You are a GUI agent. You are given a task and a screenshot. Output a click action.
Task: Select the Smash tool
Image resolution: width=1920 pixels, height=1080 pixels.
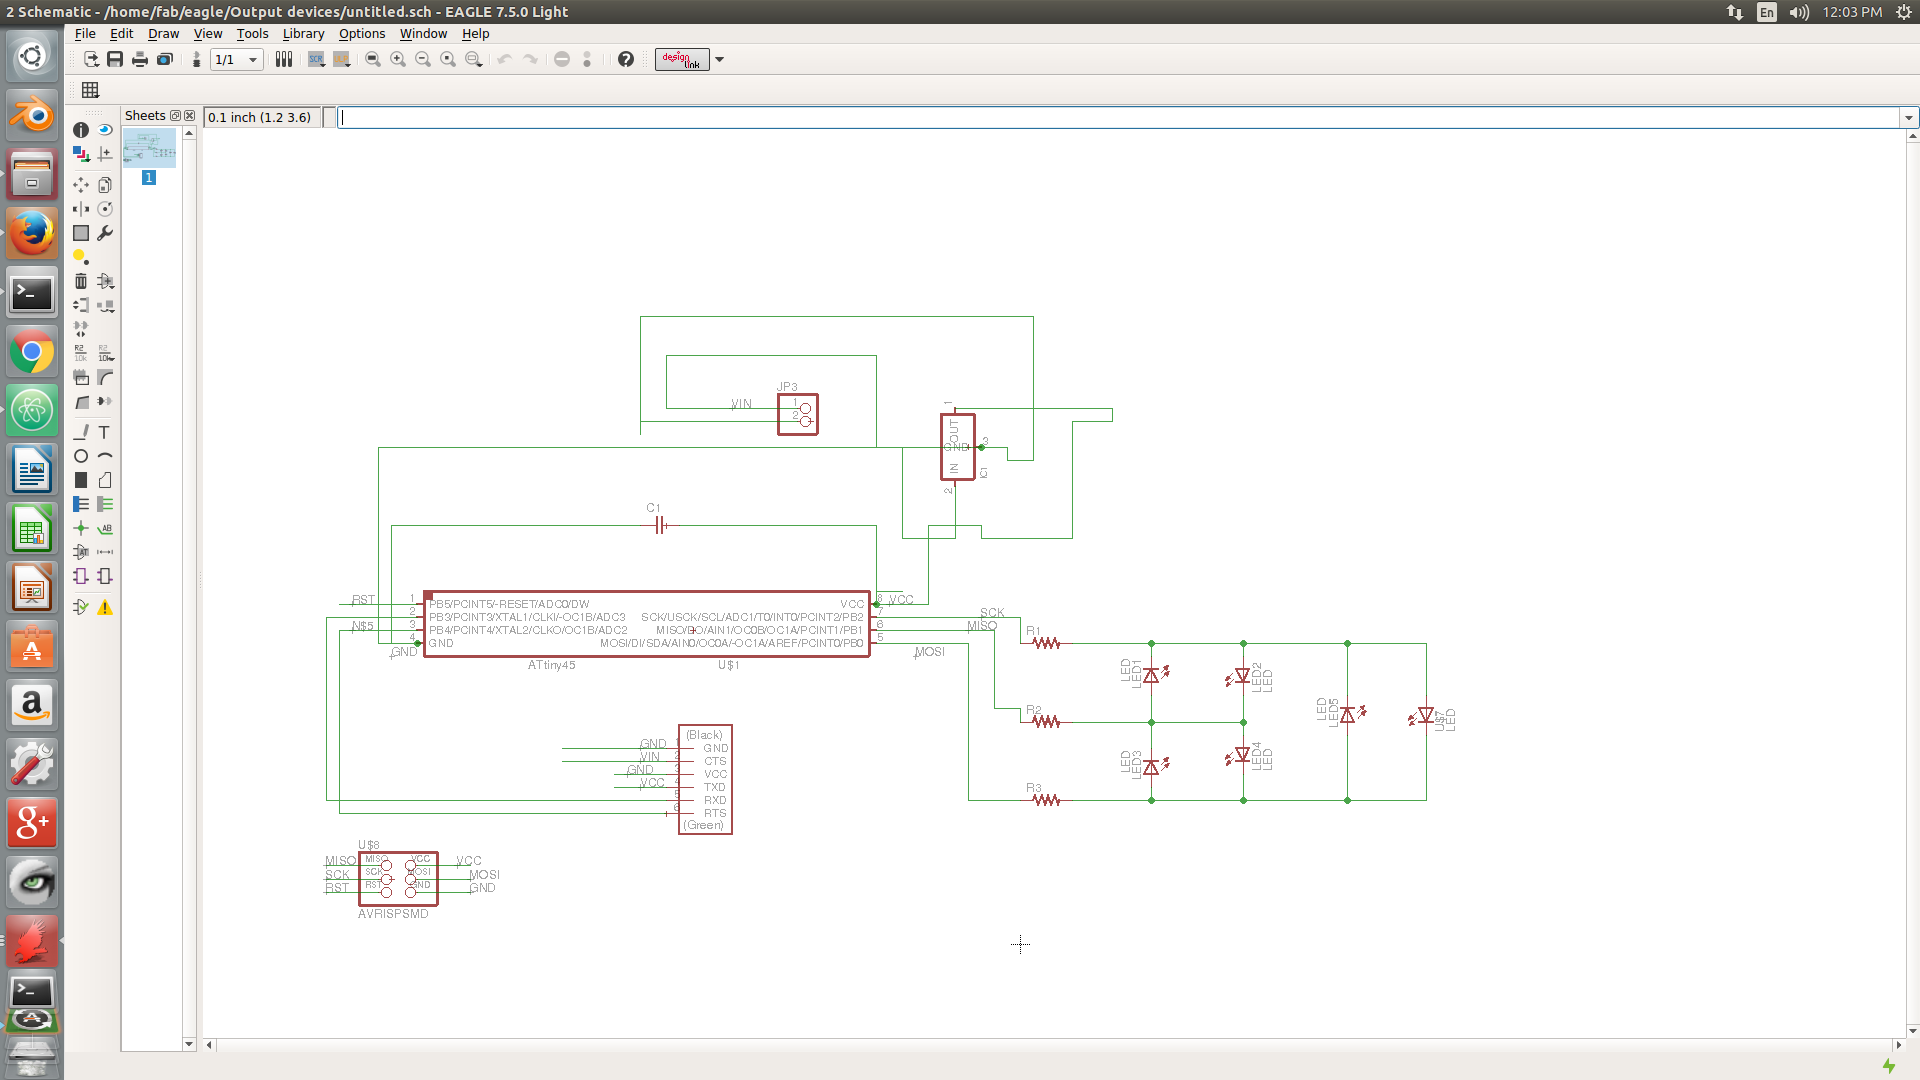click(x=81, y=377)
